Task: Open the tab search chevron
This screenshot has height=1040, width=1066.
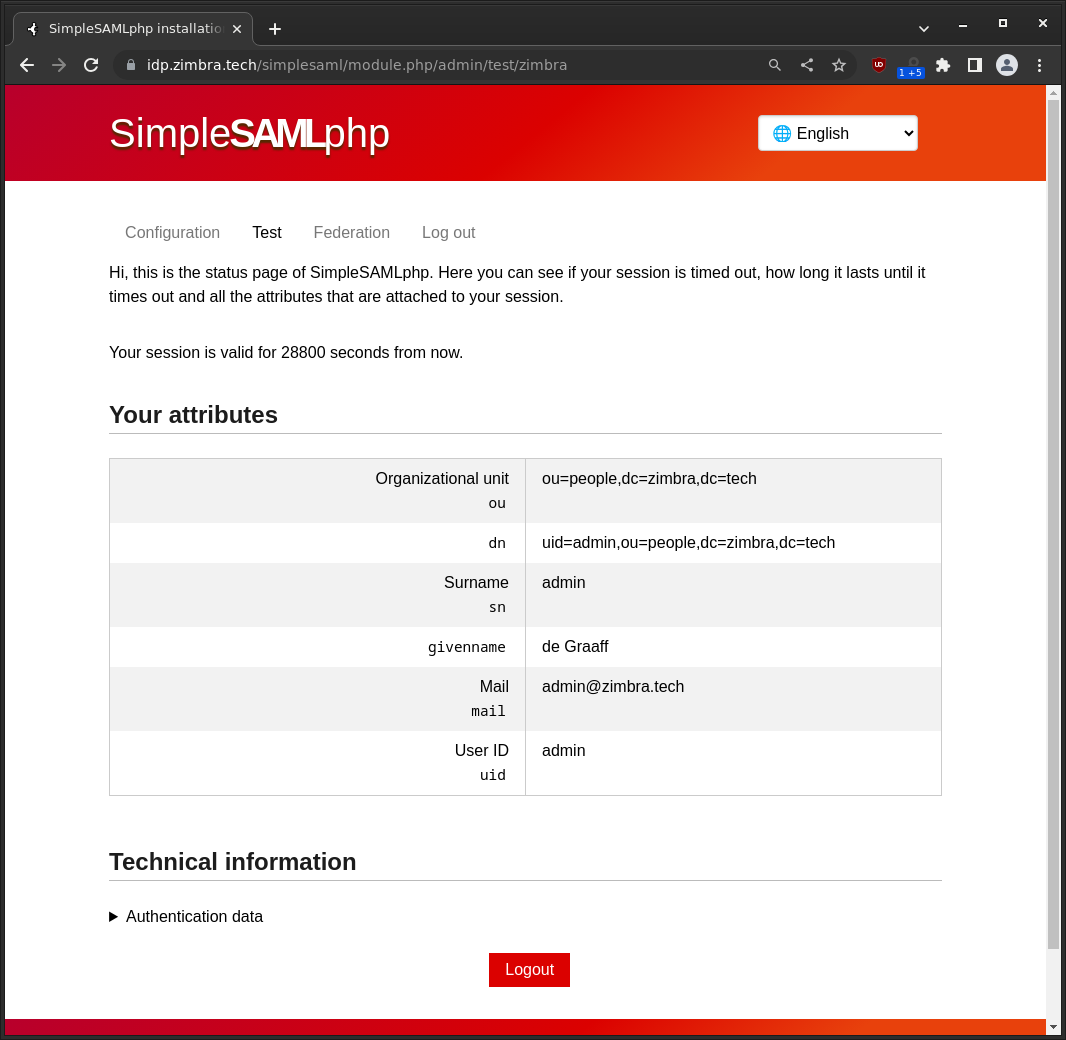Action: pos(923,29)
